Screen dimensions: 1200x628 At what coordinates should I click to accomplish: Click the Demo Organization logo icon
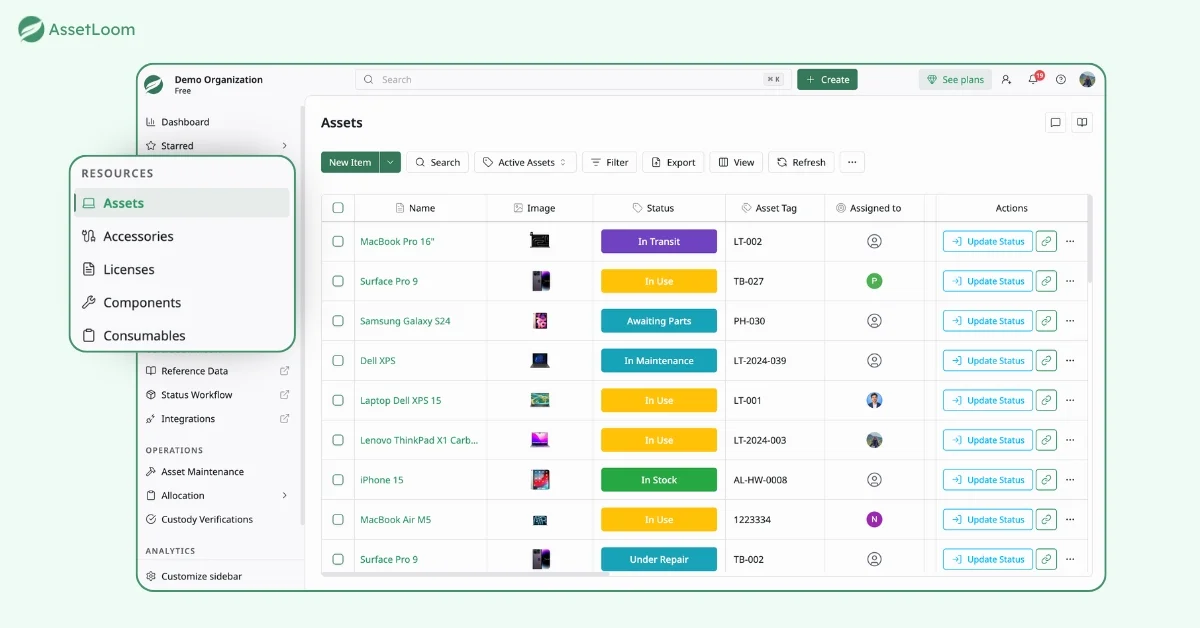pos(153,84)
